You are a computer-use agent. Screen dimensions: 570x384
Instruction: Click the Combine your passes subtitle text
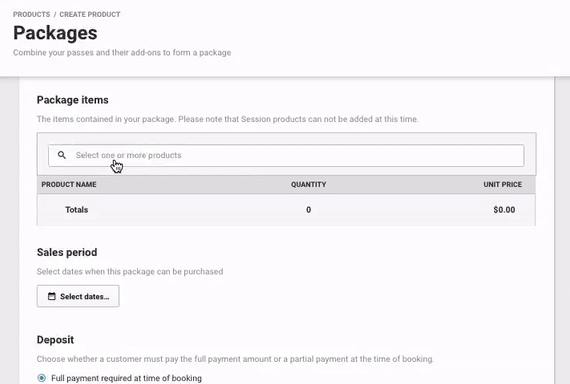122,52
